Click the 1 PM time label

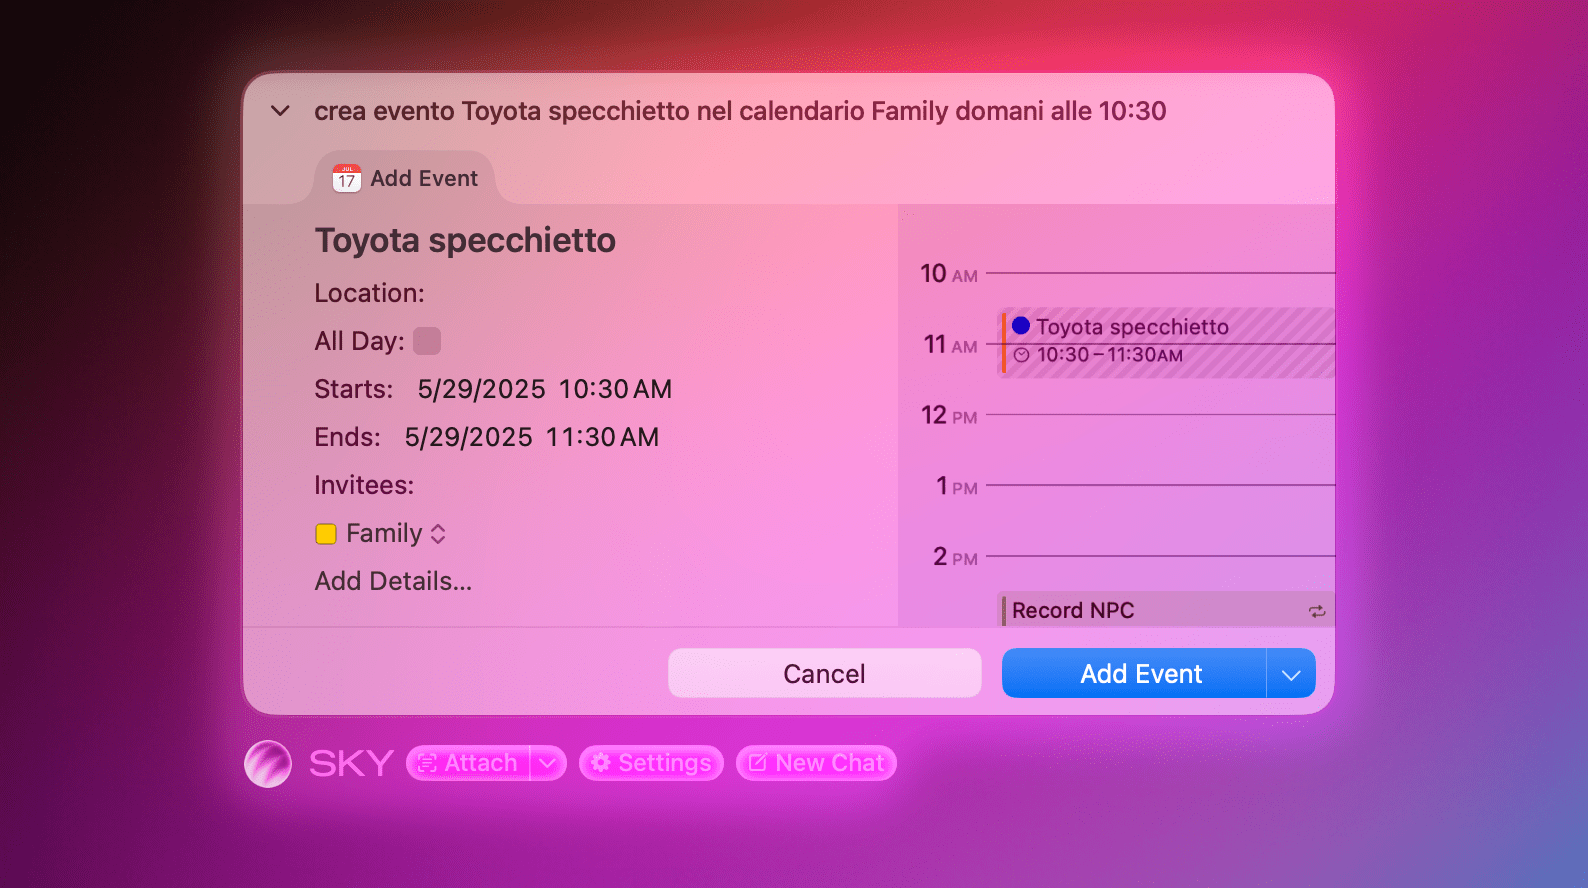pyautogui.click(x=956, y=486)
